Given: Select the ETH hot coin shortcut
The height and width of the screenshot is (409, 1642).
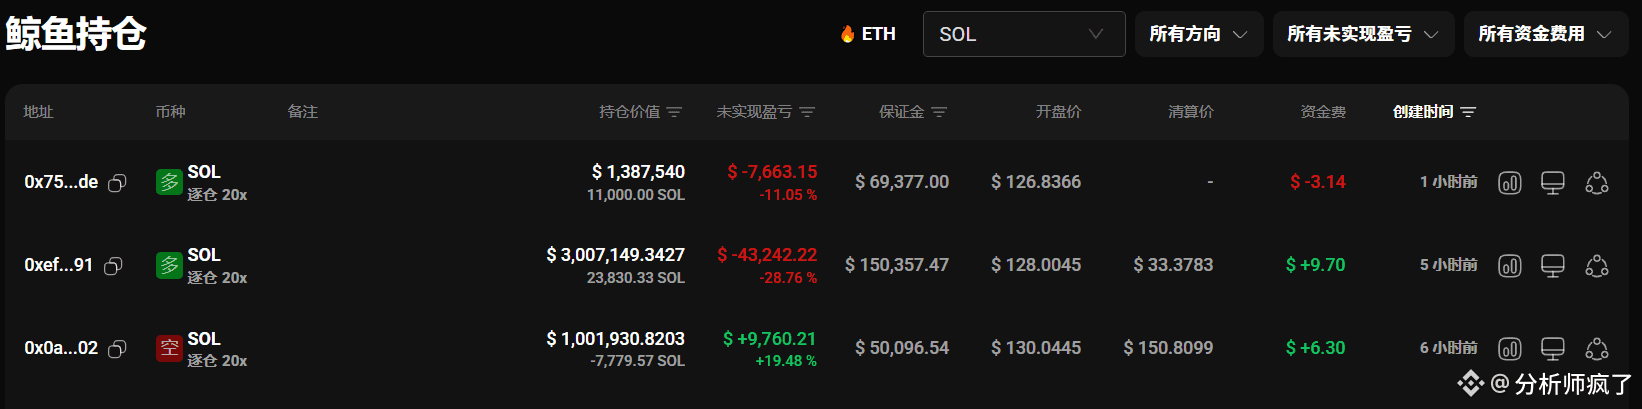Looking at the screenshot, I should click(868, 34).
